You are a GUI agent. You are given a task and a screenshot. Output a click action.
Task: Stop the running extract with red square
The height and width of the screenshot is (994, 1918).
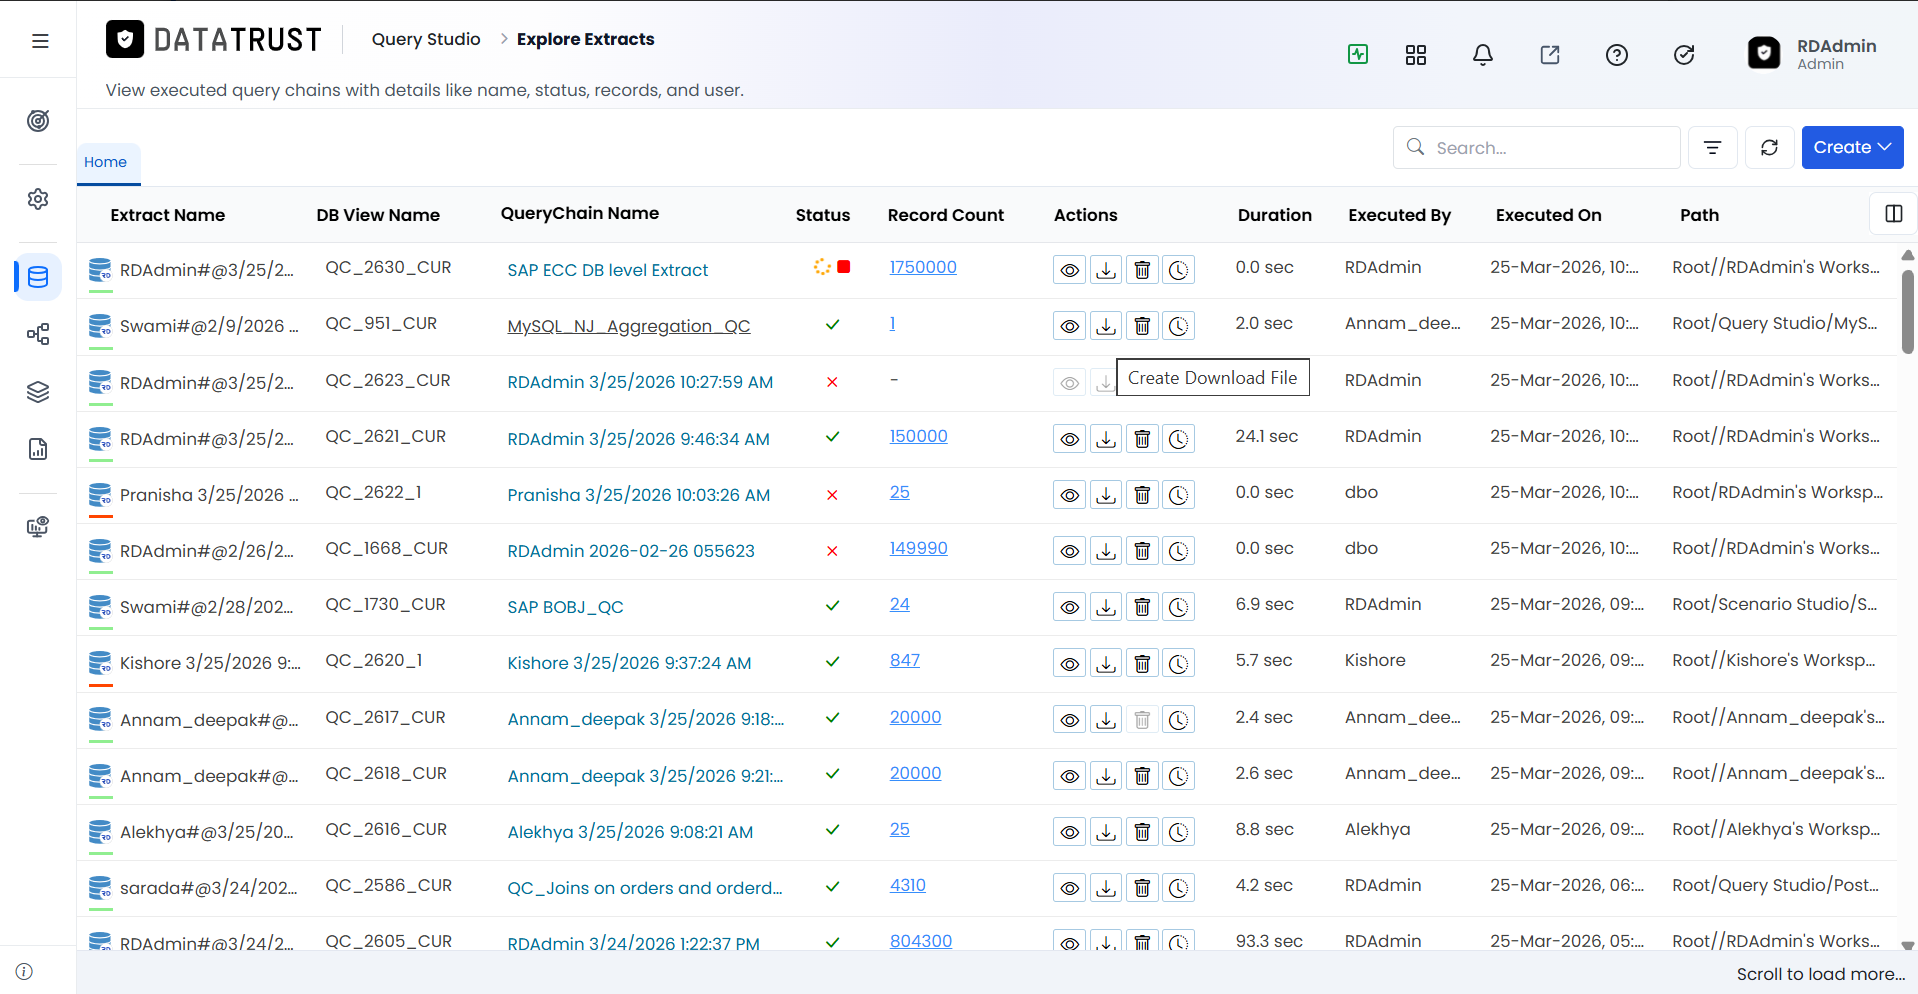click(x=844, y=267)
